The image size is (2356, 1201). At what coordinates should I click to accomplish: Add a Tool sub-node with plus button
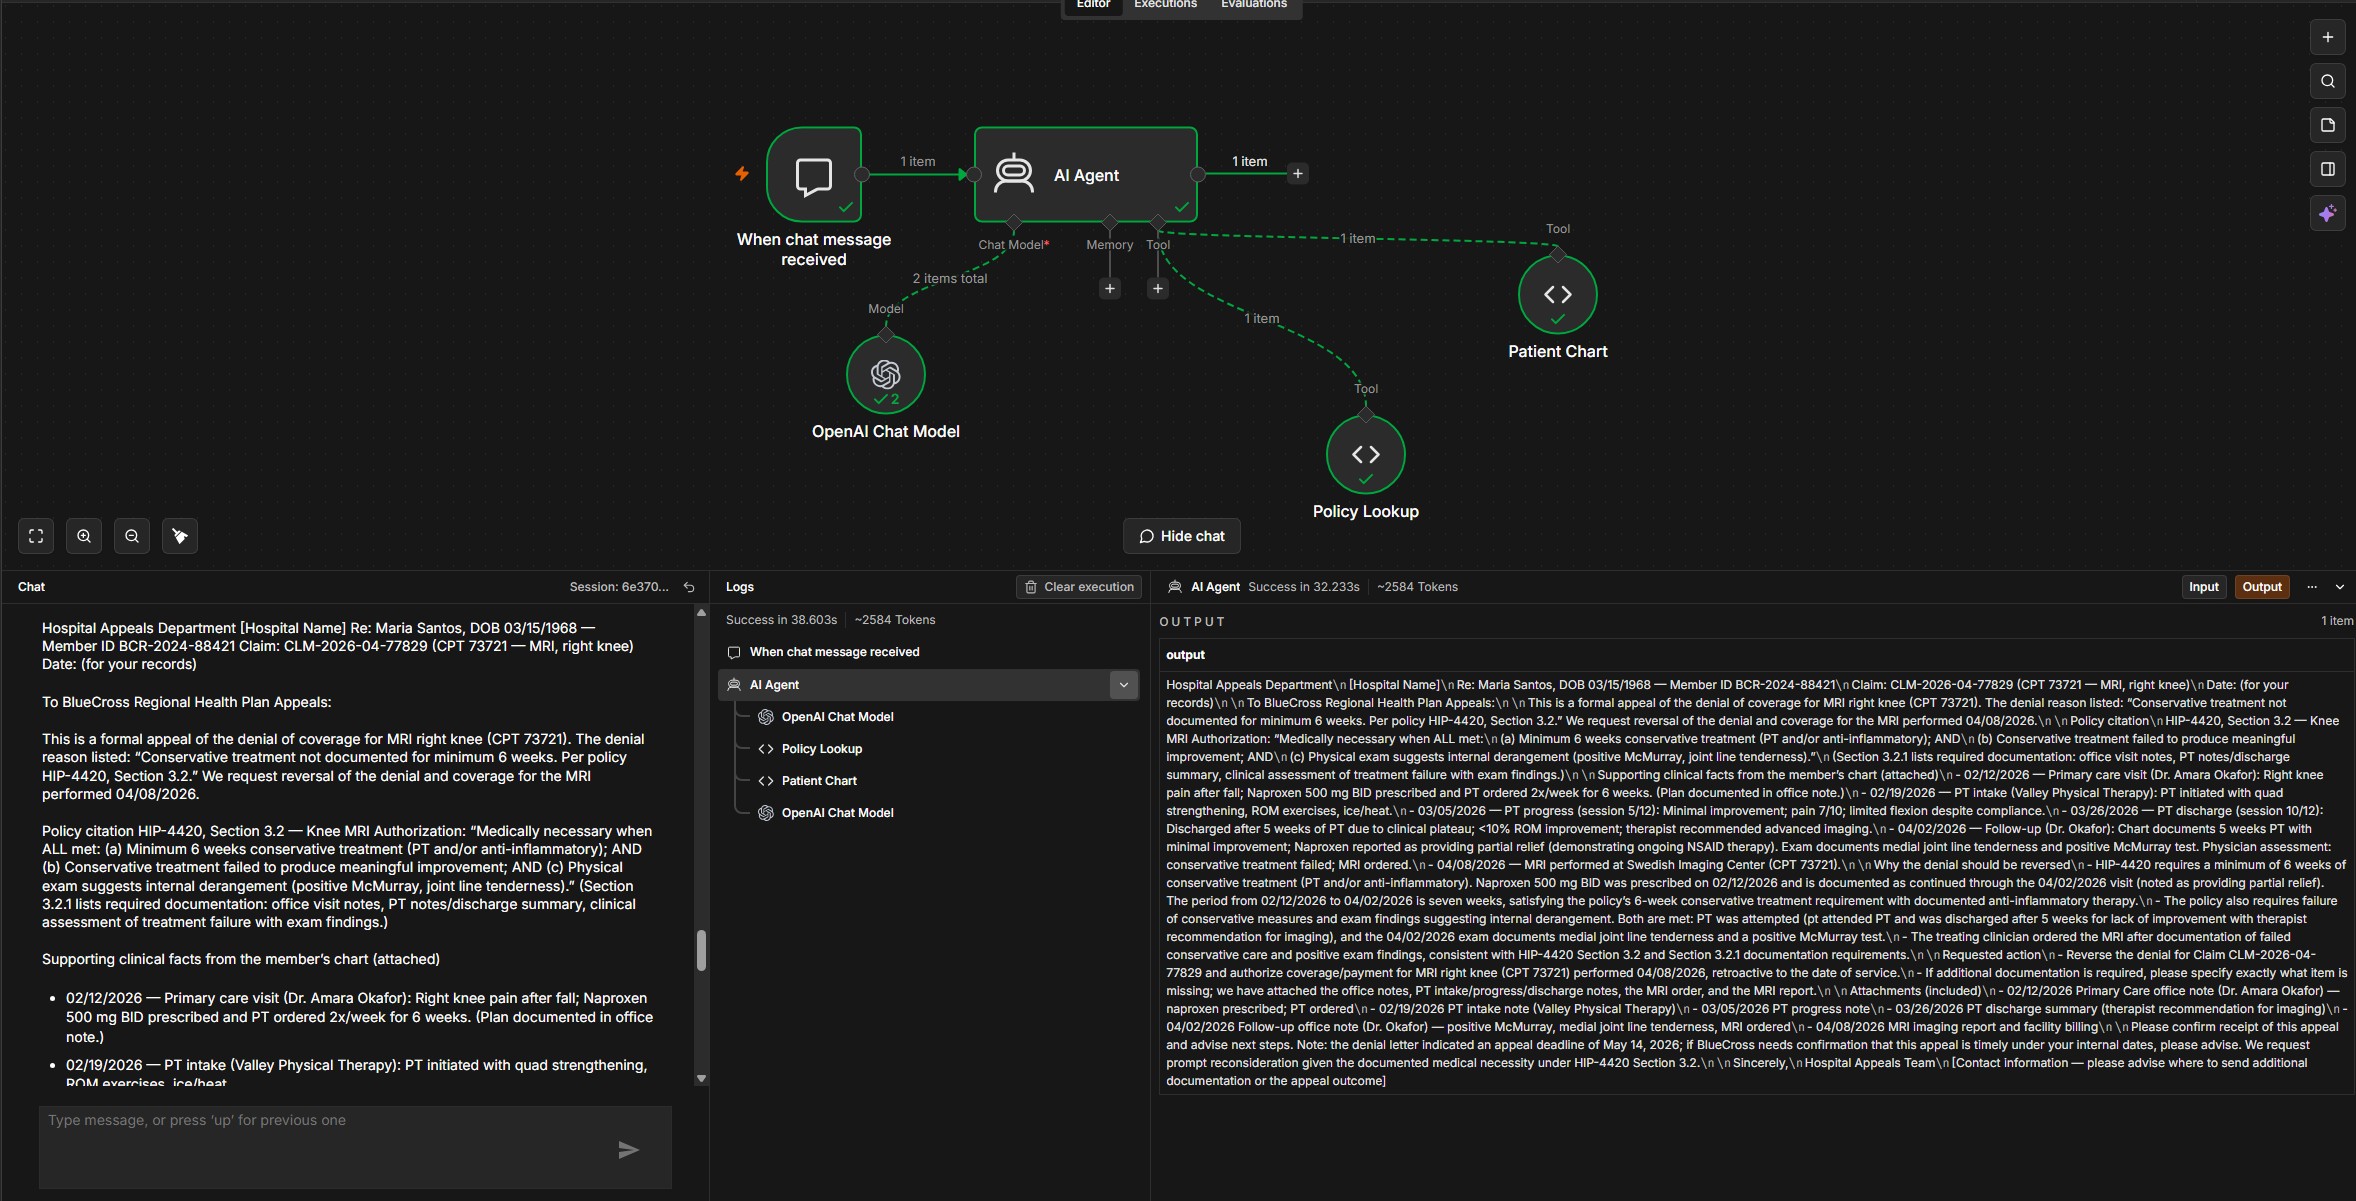(1157, 289)
